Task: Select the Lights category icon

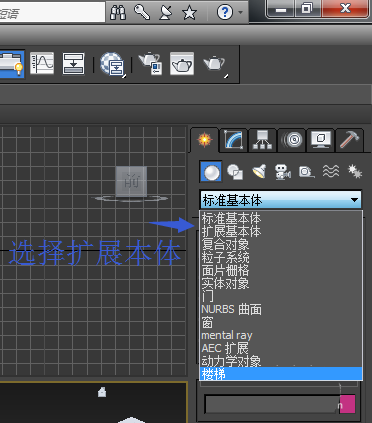Action: click(x=259, y=172)
